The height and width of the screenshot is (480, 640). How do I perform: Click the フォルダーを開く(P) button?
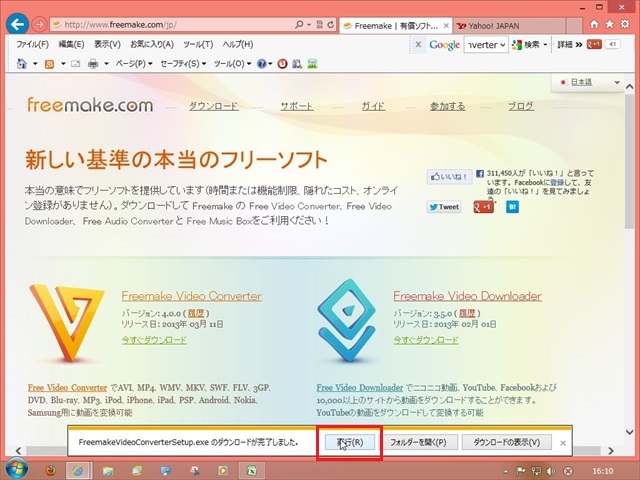coord(423,442)
